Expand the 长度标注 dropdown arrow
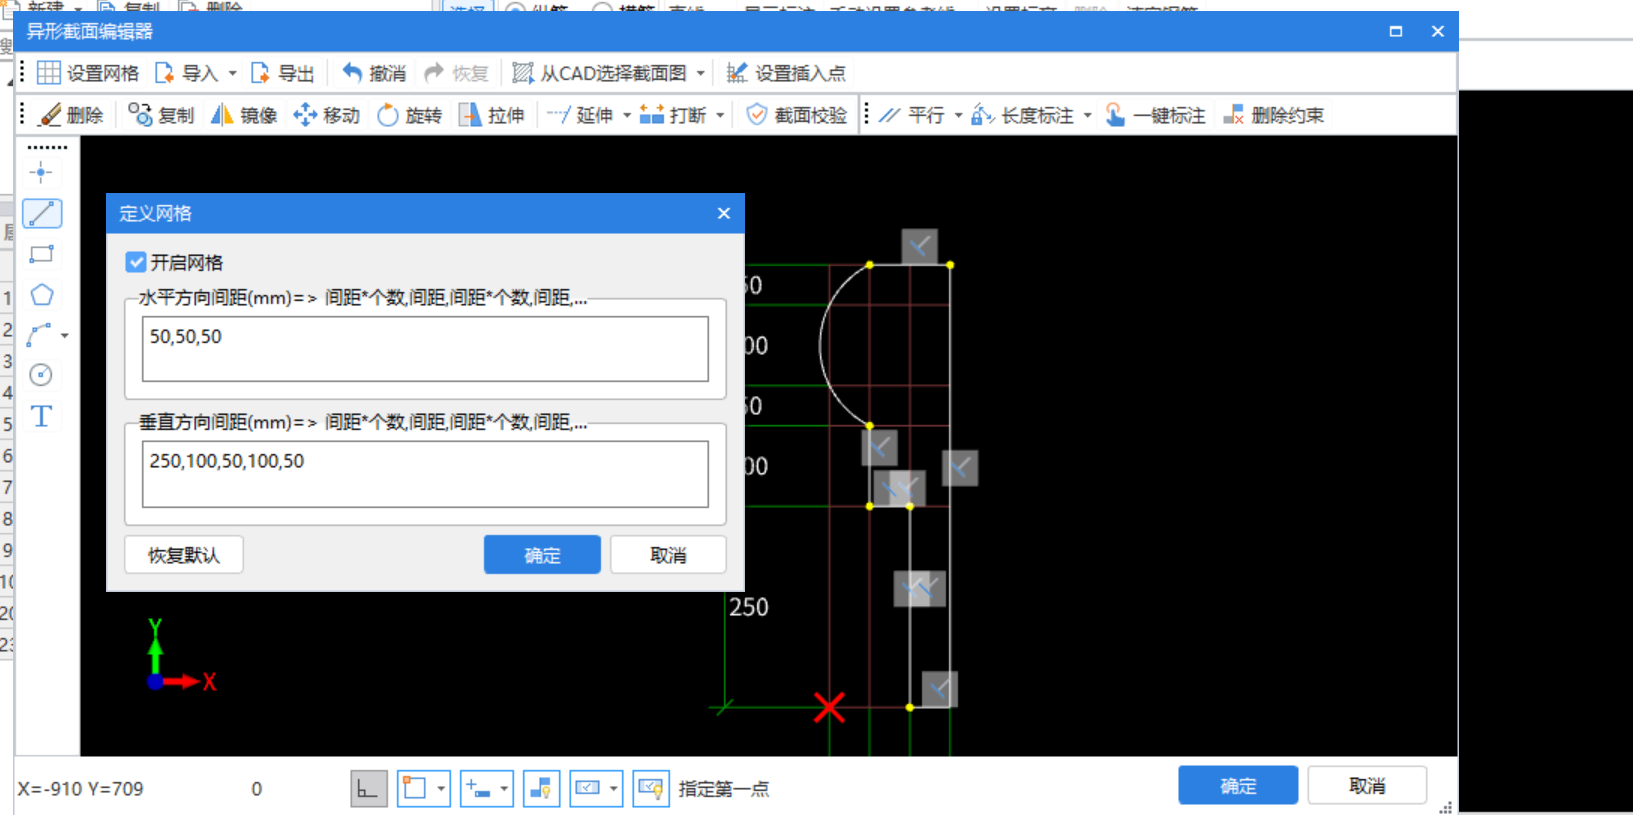This screenshot has width=1633, height=815. point(1087,115)
